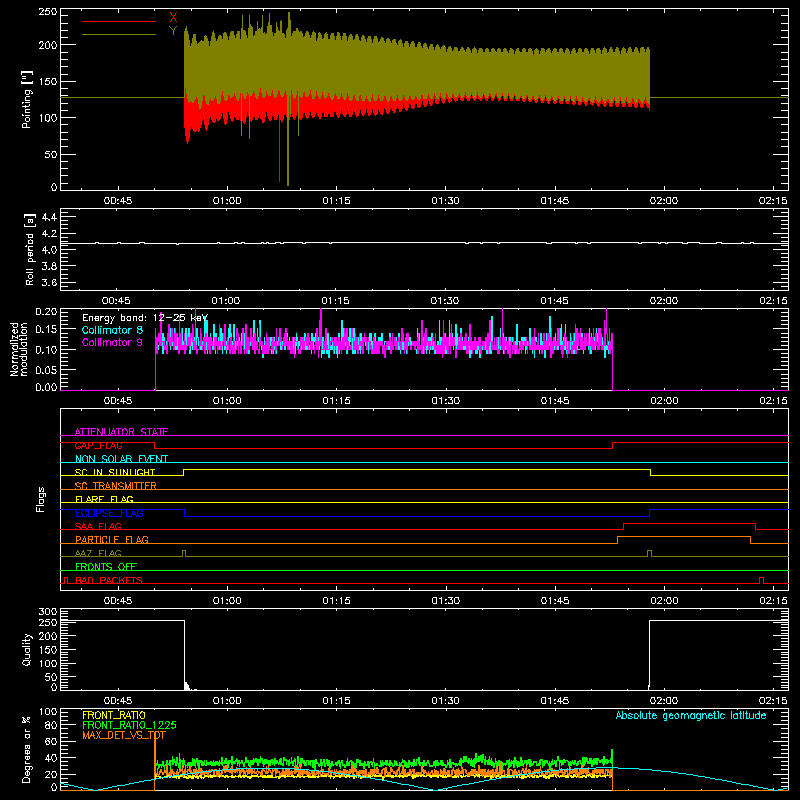Screen dimensions: 800x800
Task: Click the 01:45 tick under the Flags plot
Action: point(555,601)
